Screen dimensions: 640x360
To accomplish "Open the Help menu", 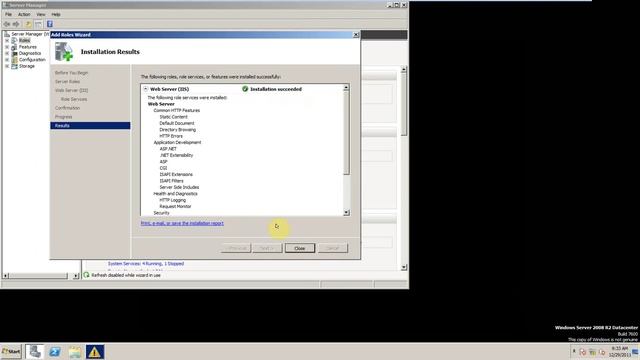I will point(56,14).
